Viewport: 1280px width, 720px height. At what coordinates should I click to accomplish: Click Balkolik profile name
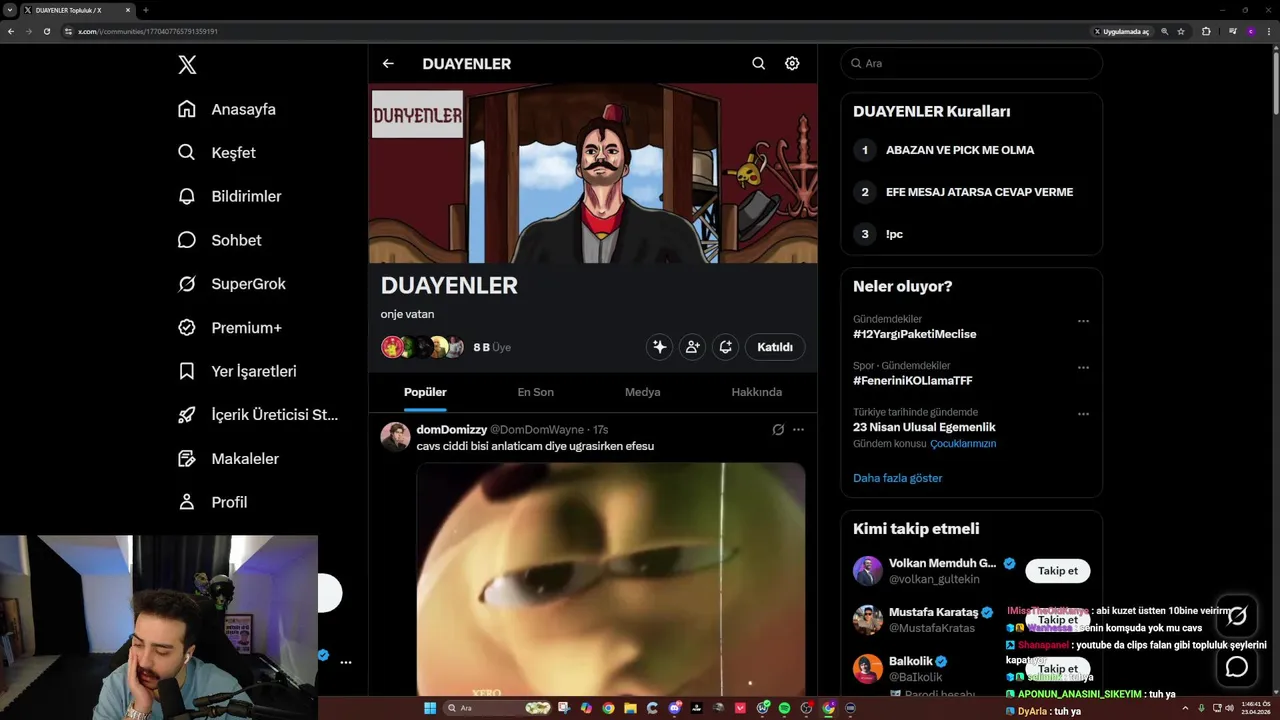(910, 661)
